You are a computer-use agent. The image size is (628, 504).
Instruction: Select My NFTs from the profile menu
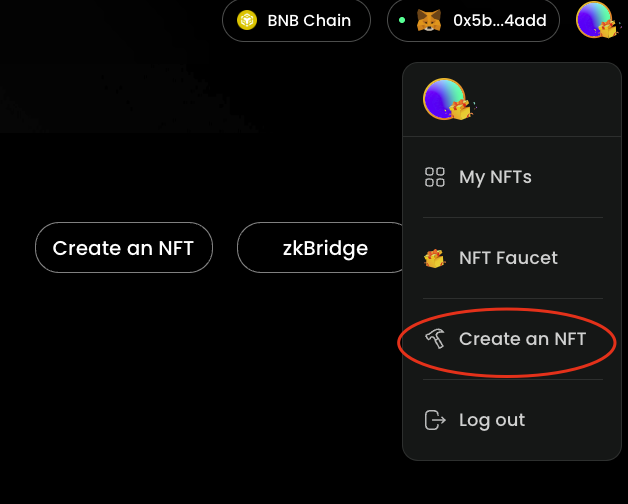coord(495,177)
